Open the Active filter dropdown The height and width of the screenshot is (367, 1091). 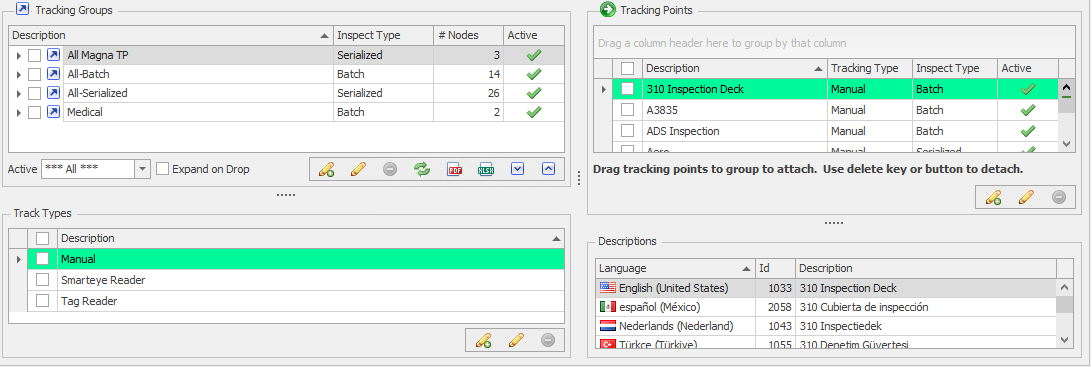[143, 169]
